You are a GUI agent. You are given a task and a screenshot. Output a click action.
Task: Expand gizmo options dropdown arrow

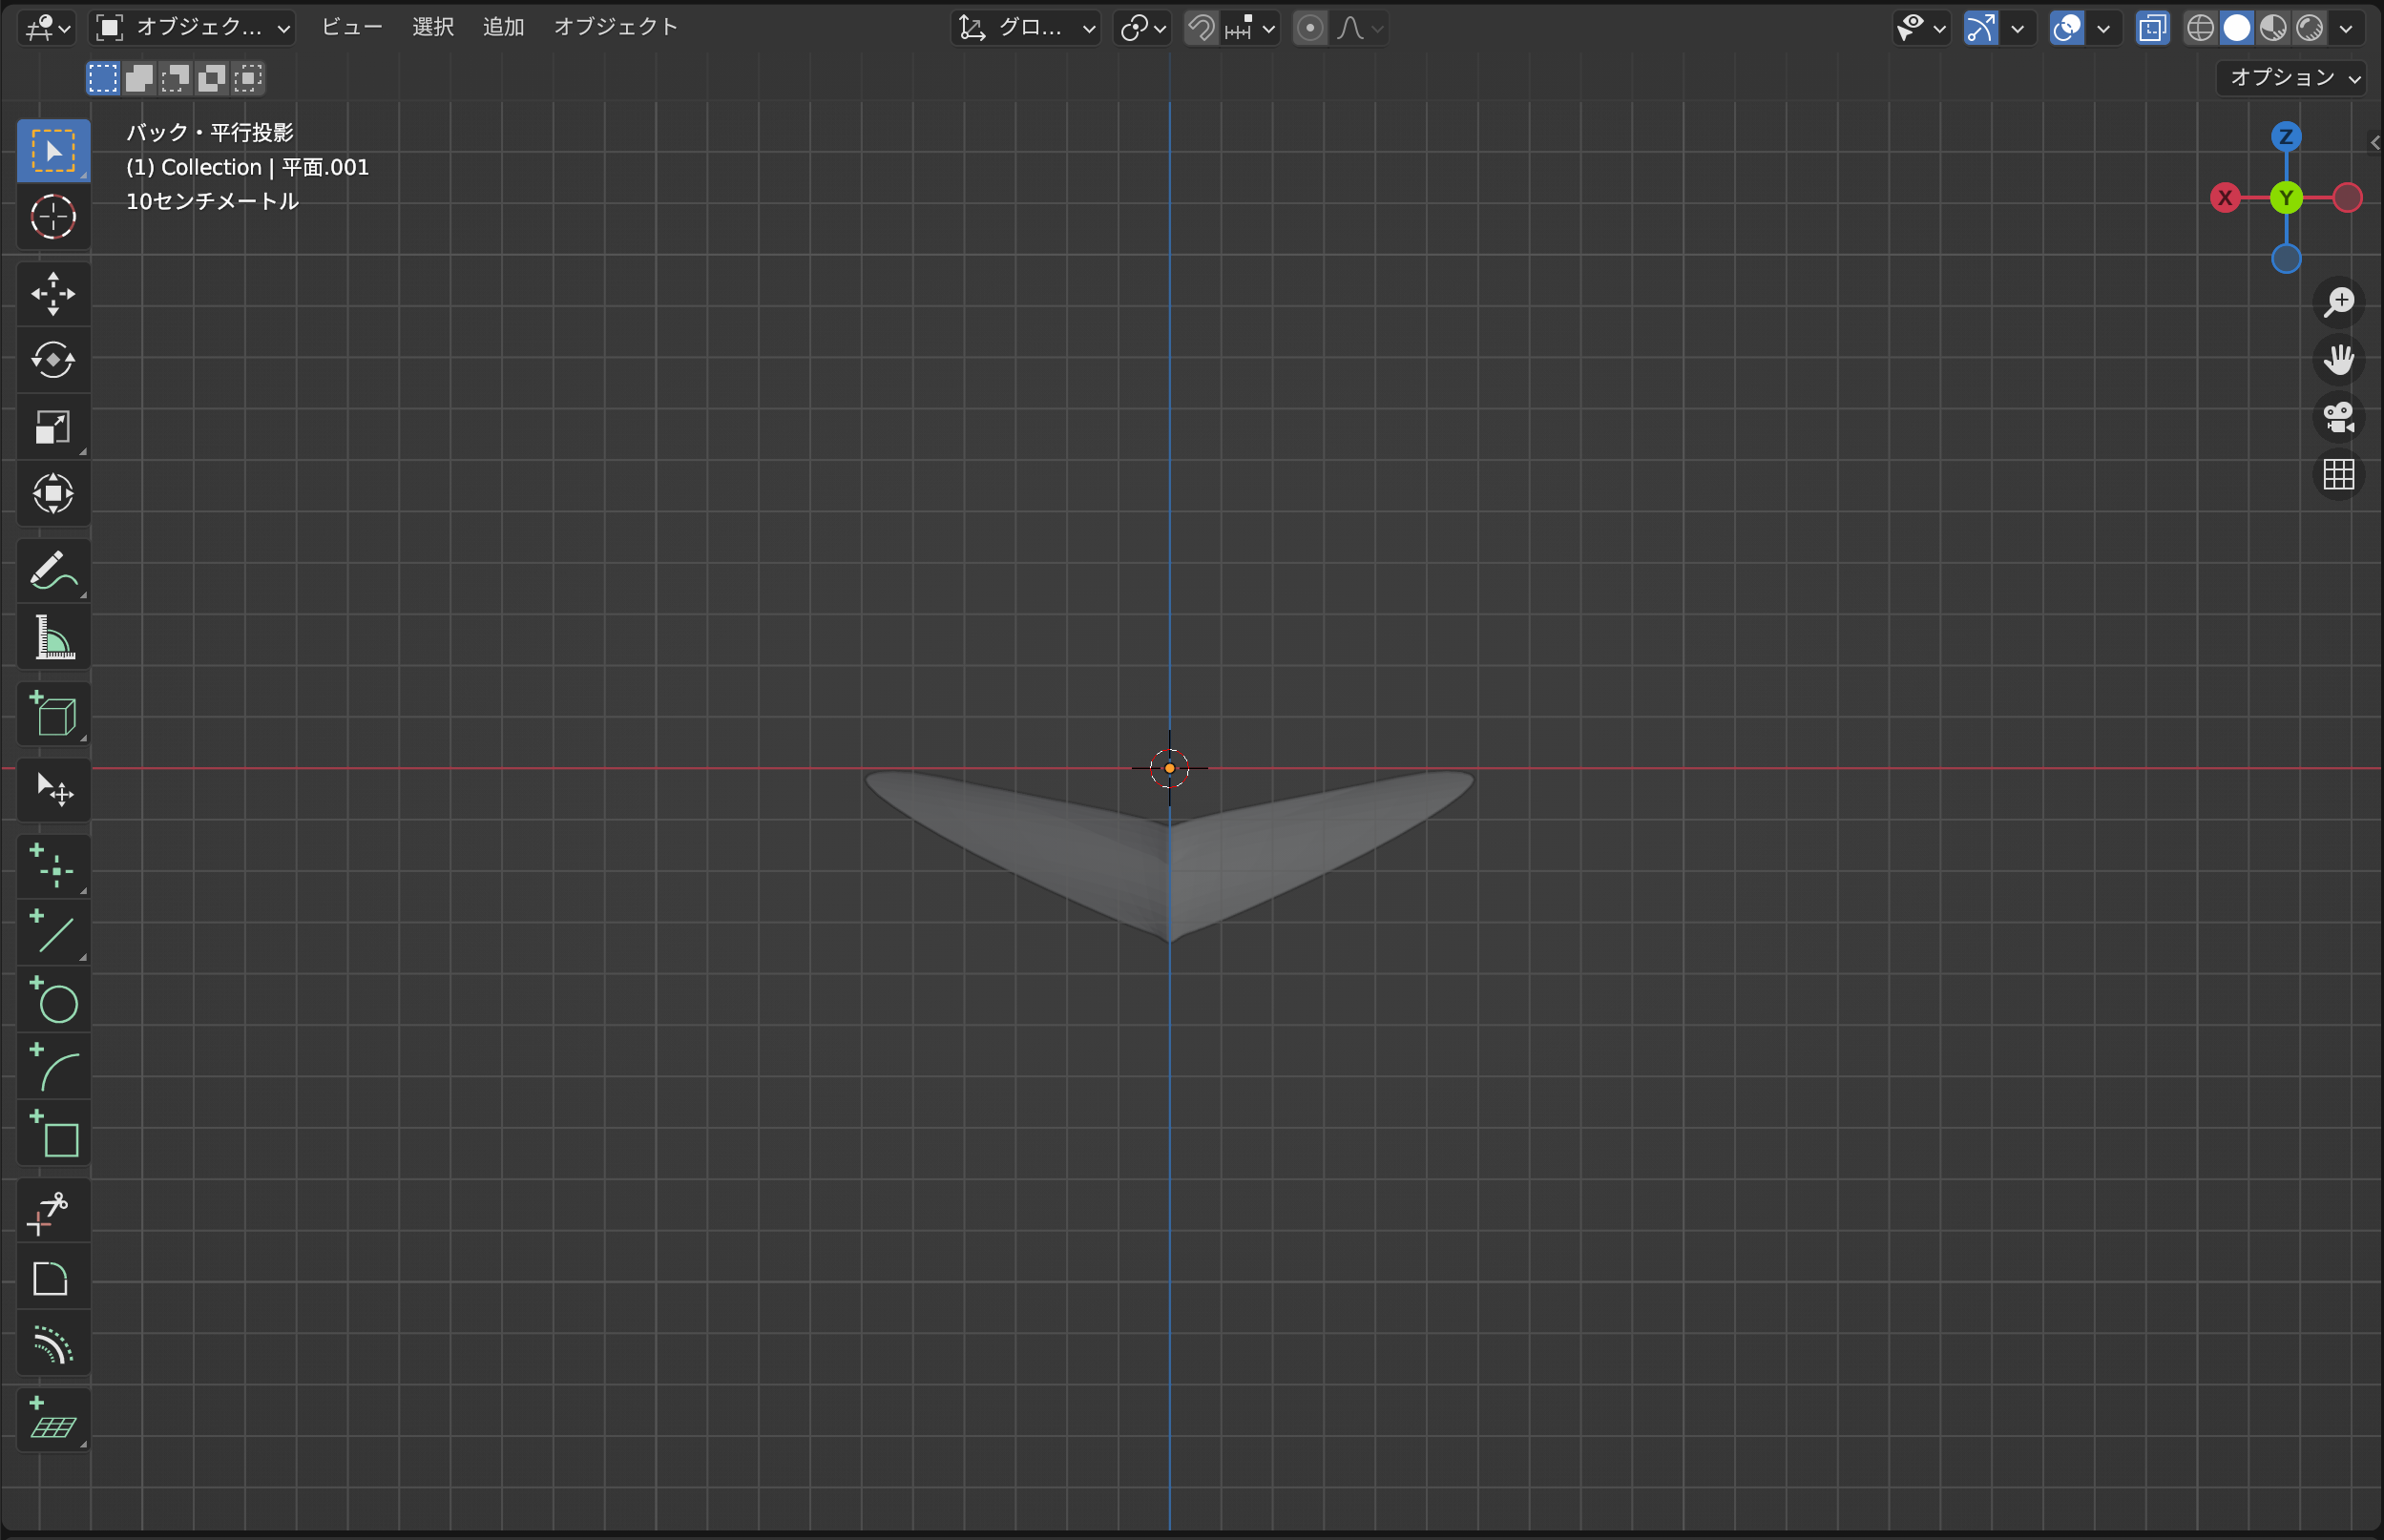pos(2017,28)
